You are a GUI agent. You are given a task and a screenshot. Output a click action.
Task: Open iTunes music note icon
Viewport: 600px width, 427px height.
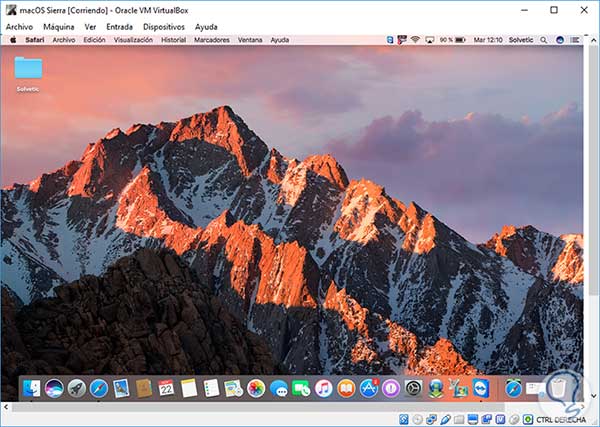click(324, 389)
